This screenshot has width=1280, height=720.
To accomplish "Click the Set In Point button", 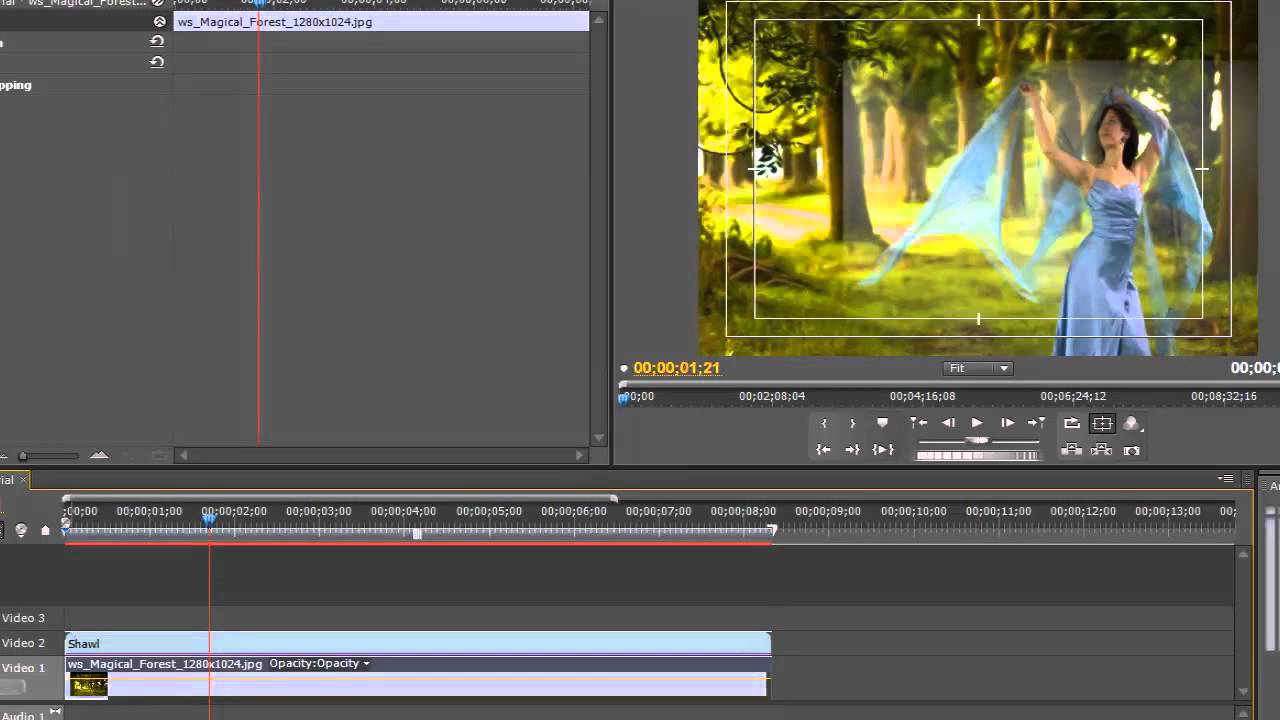I will coord(824,423).
